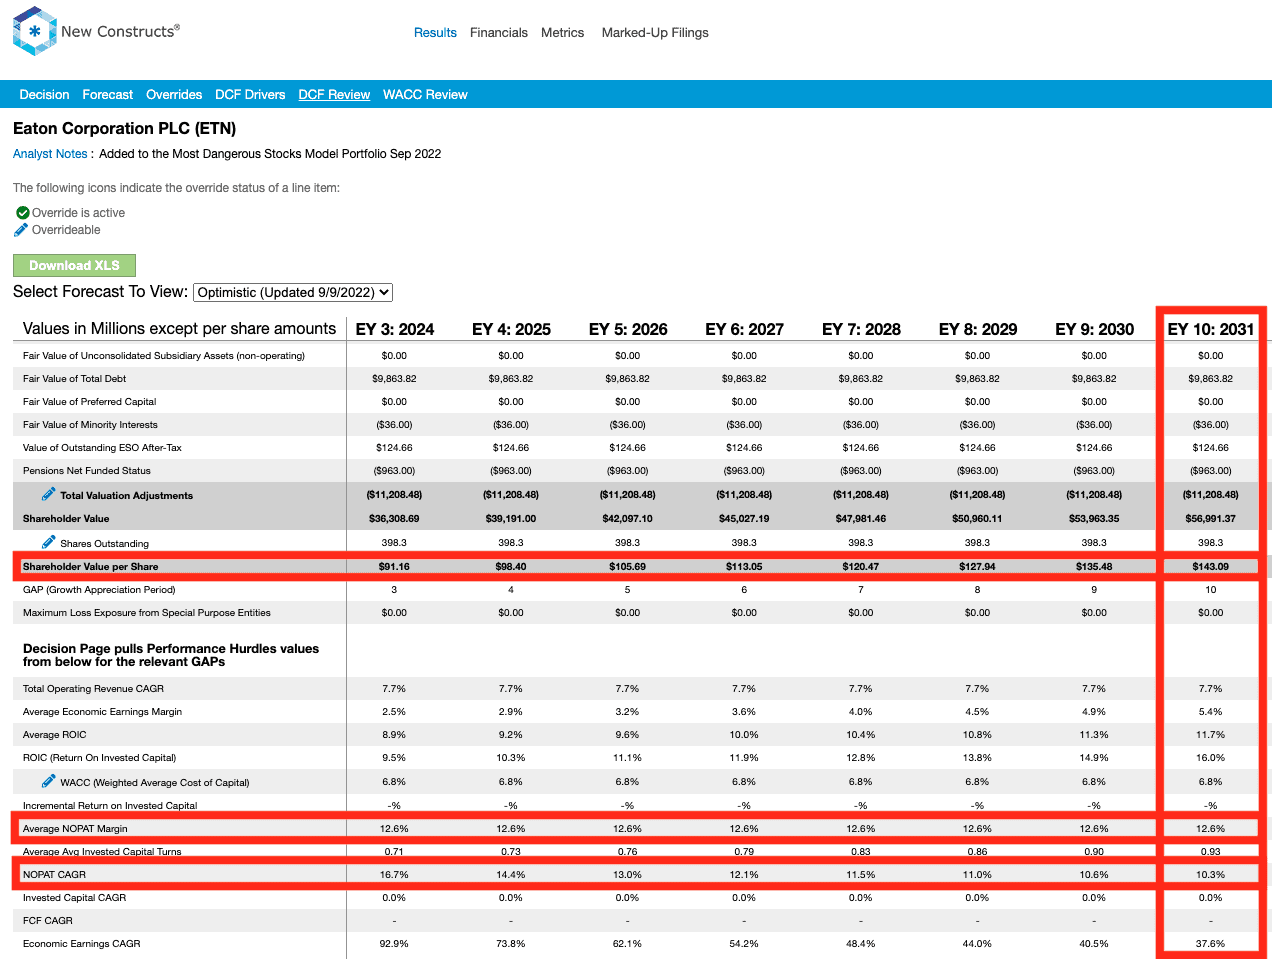Image resolution: width=1272 pixels, height=959 pixels.
Task: Click the EY 10: 2031 column header
Action: click(1211, 329)
